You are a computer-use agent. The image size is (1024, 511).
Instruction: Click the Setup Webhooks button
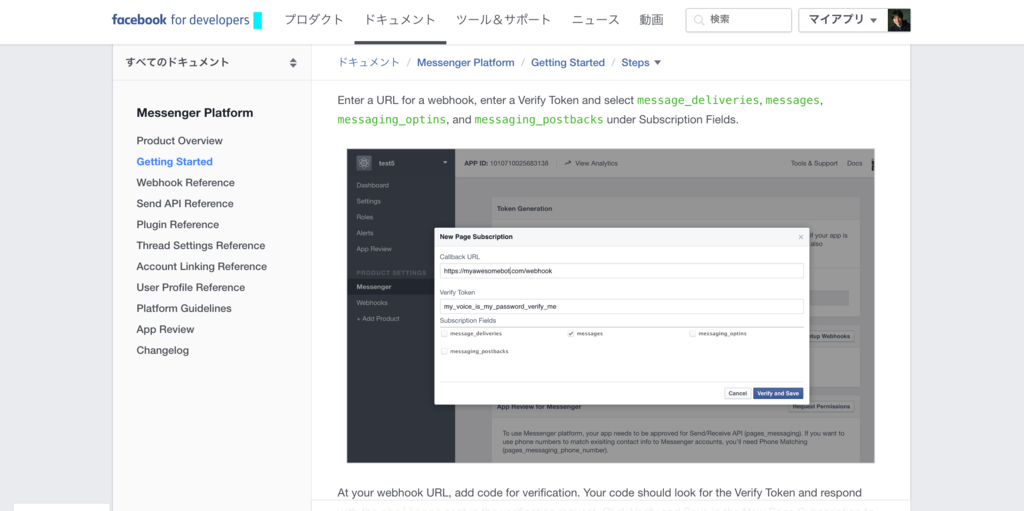[x=831, y=336]
